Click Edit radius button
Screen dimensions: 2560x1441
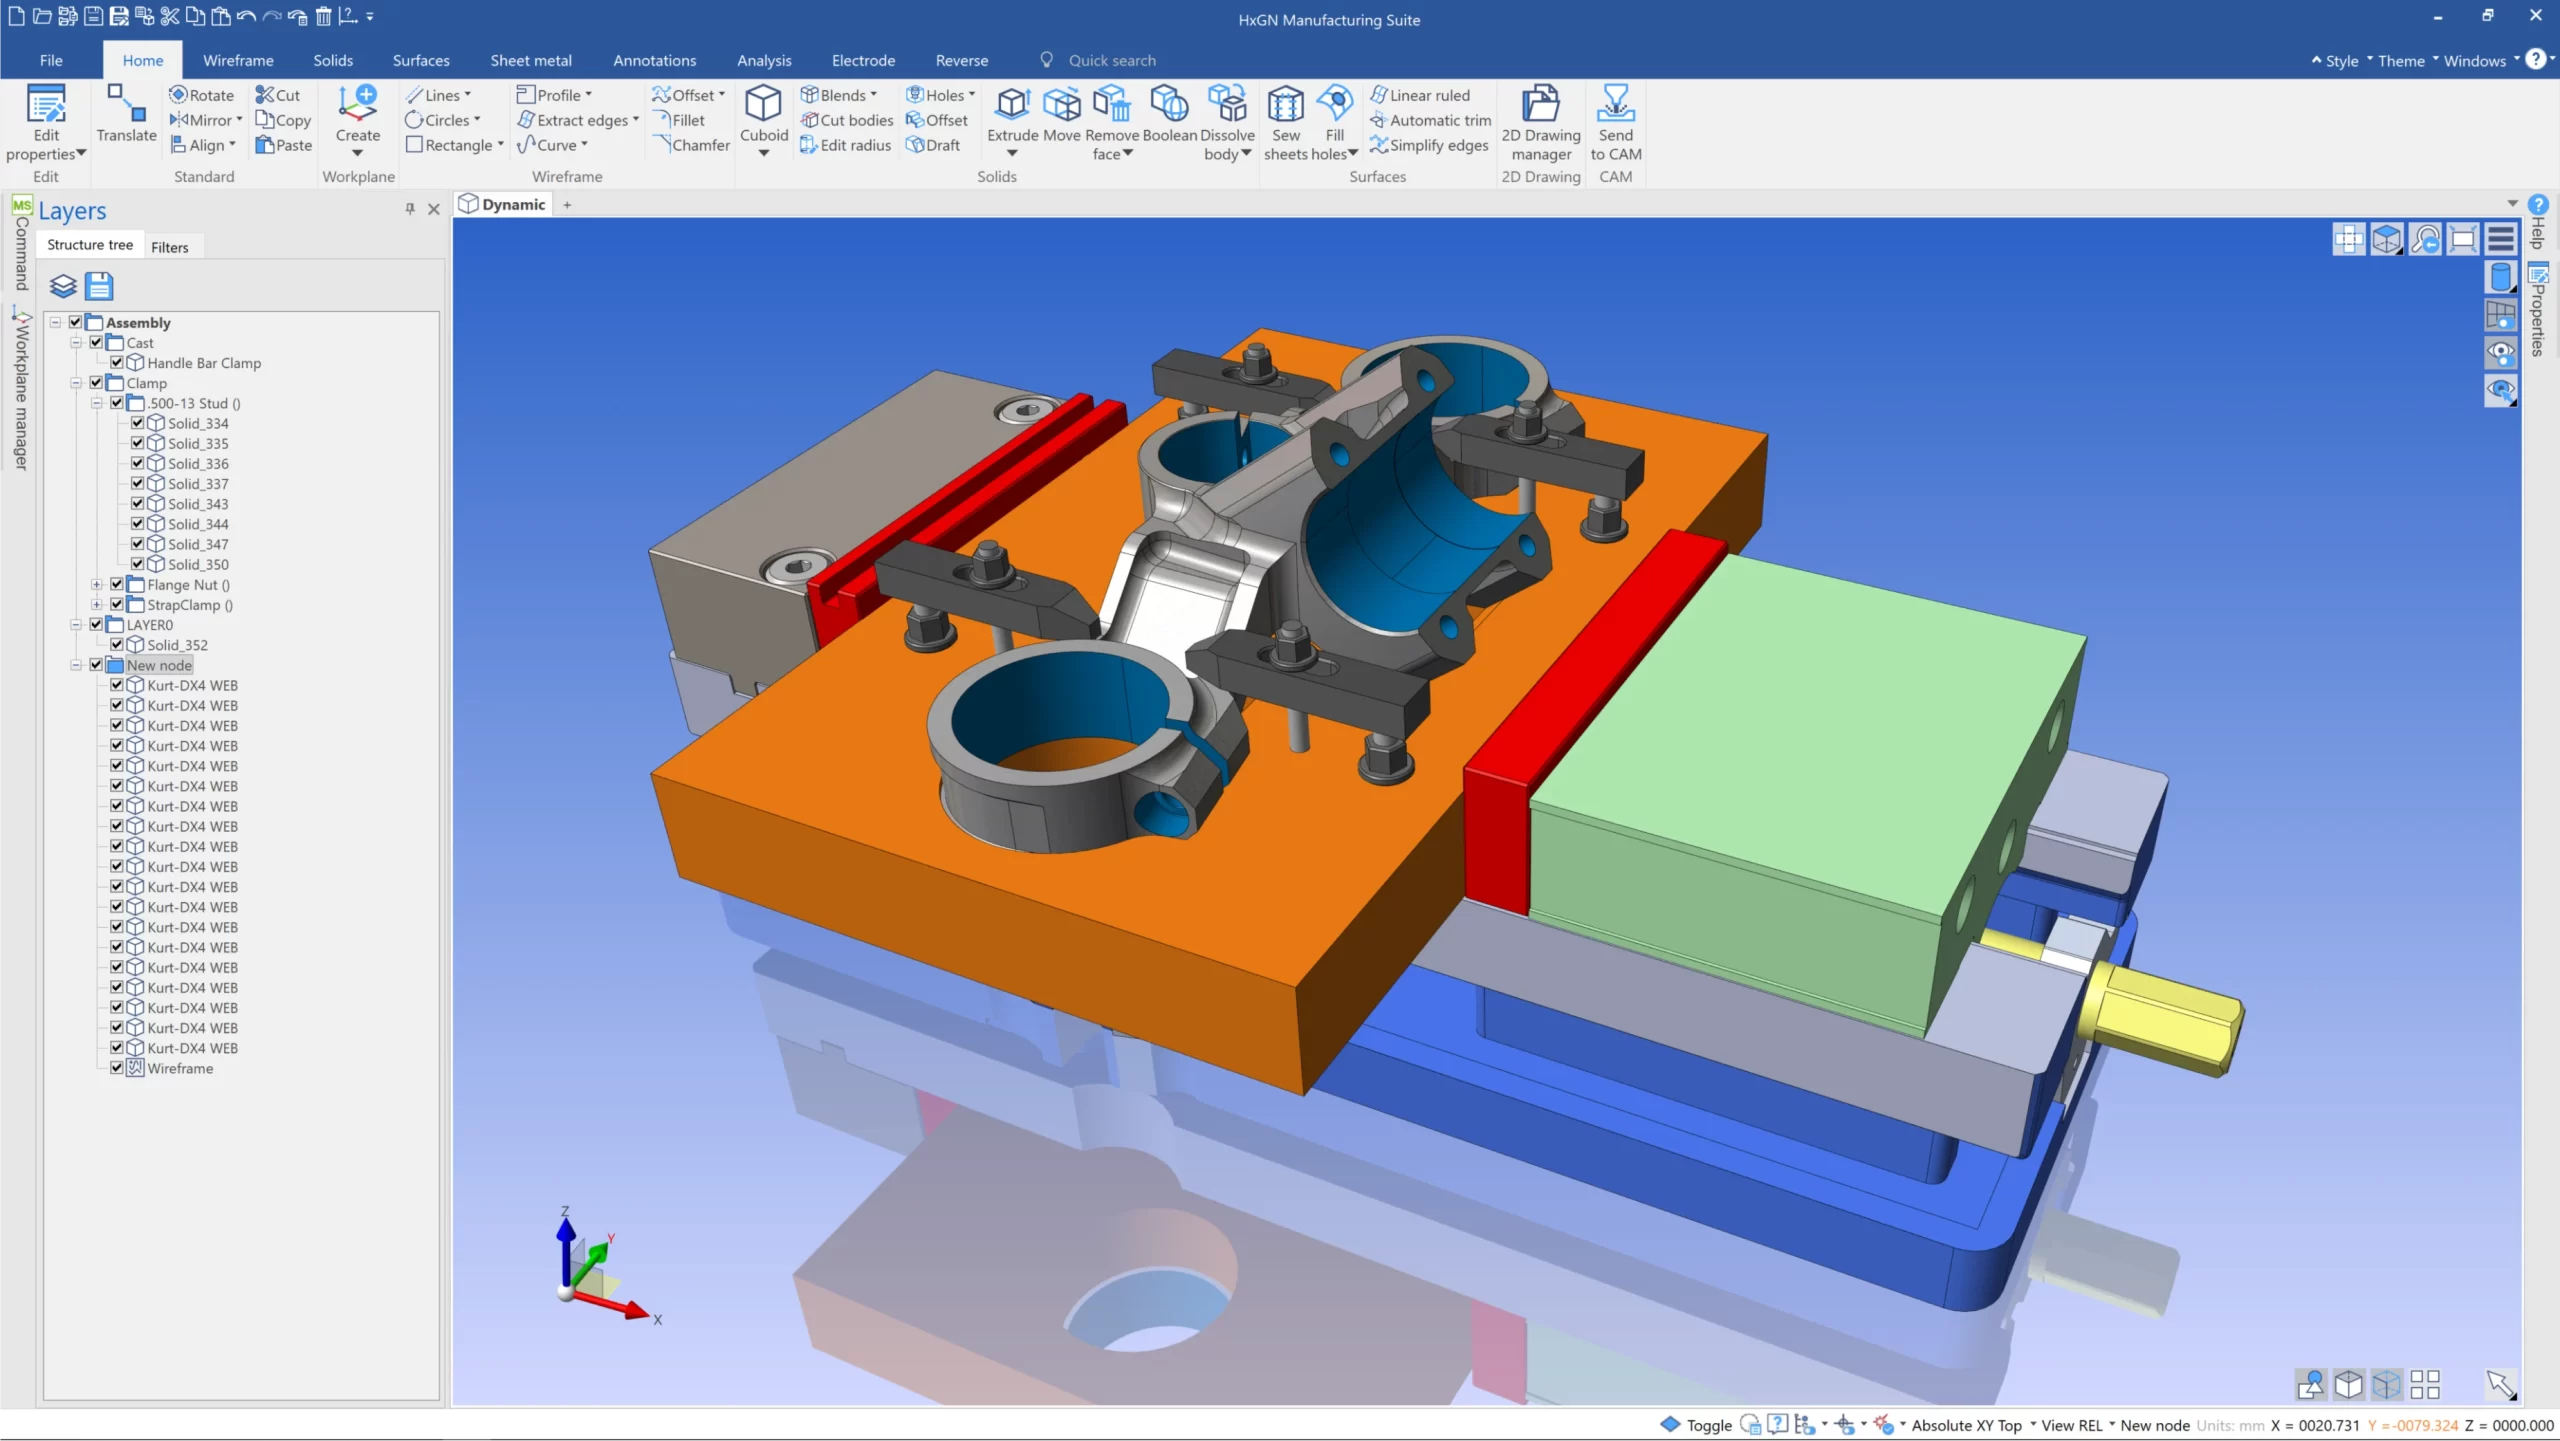(x=845, y=145)
